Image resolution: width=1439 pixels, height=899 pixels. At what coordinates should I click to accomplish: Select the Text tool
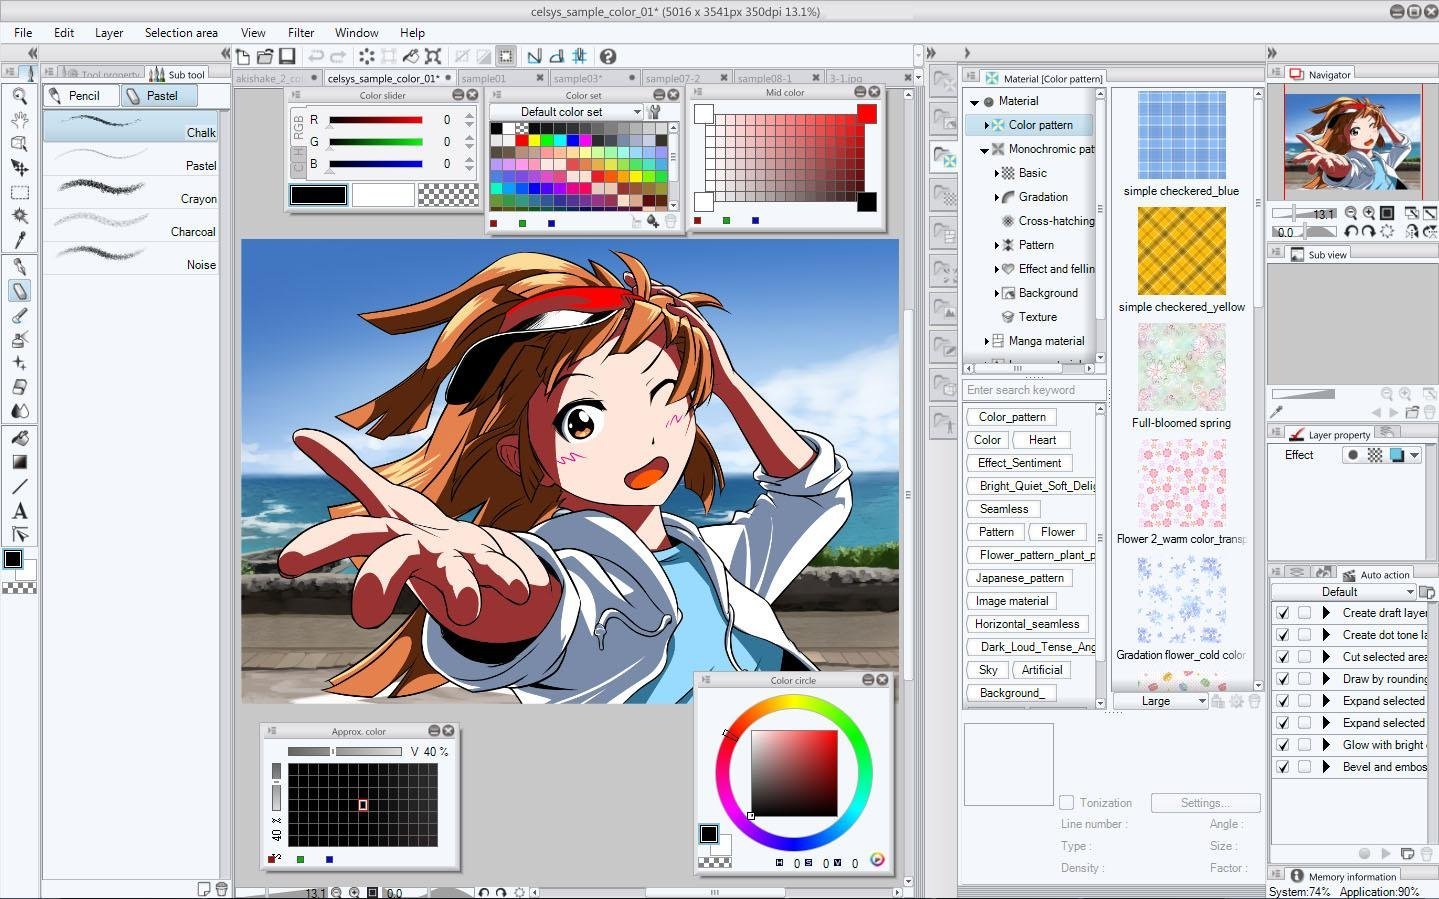(19, 509)
